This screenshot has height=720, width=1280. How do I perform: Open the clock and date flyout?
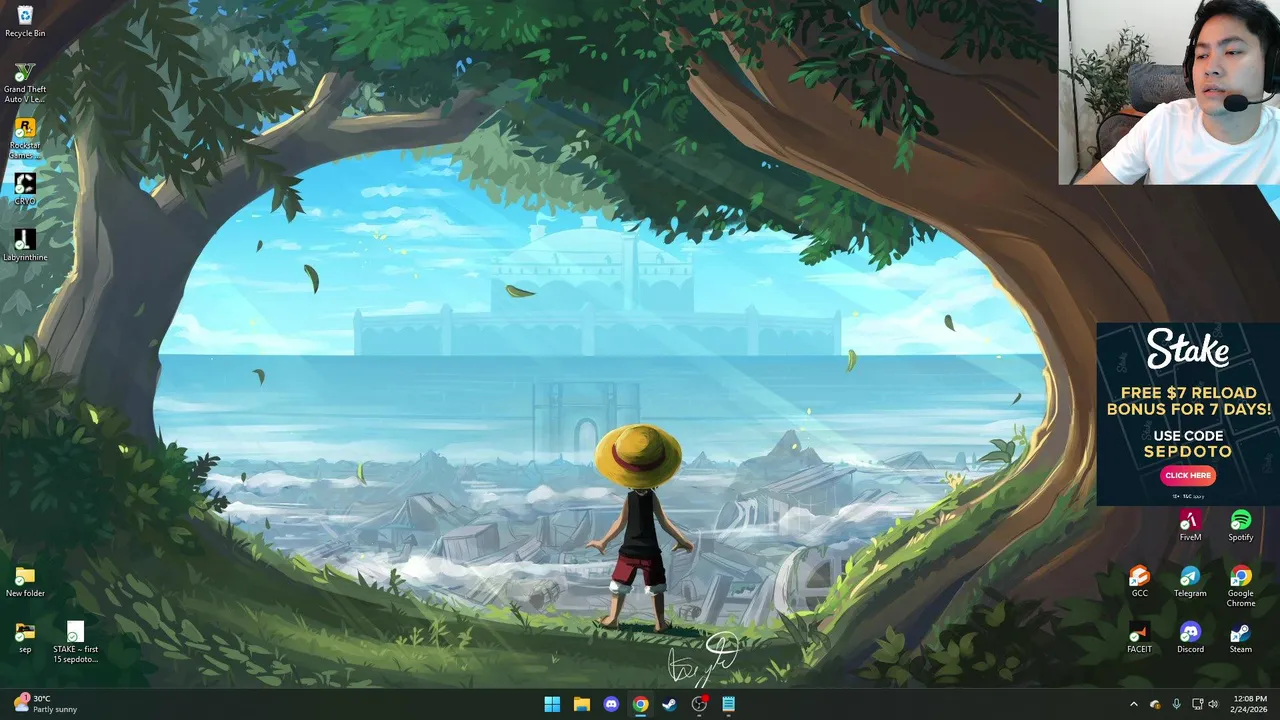pyautogui.click(x=1250, y=704)
